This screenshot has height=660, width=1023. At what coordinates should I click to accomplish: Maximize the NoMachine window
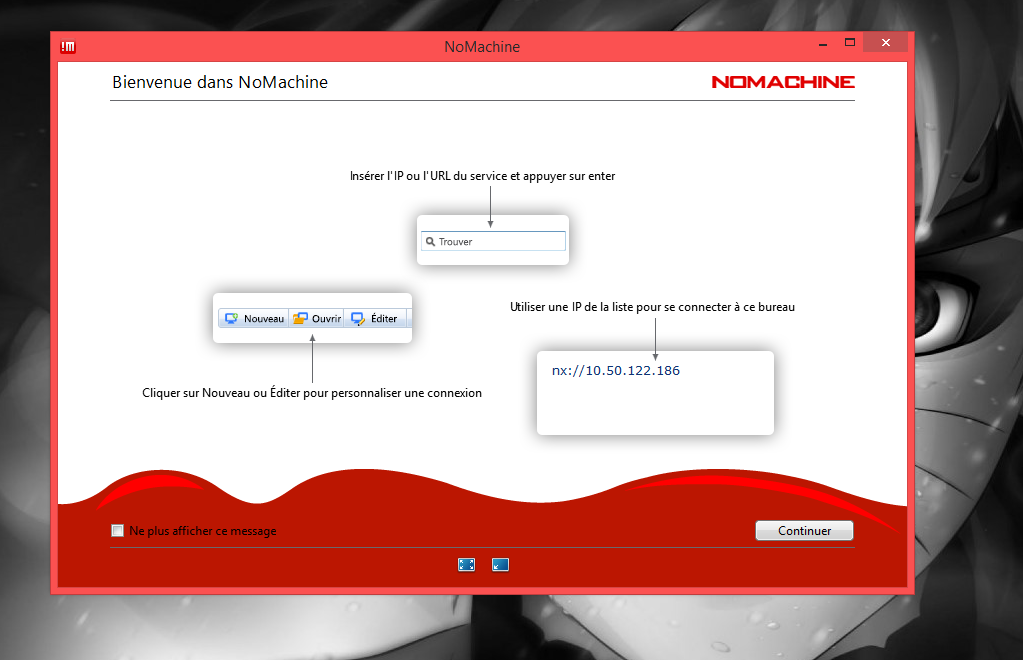pos(850,43)
